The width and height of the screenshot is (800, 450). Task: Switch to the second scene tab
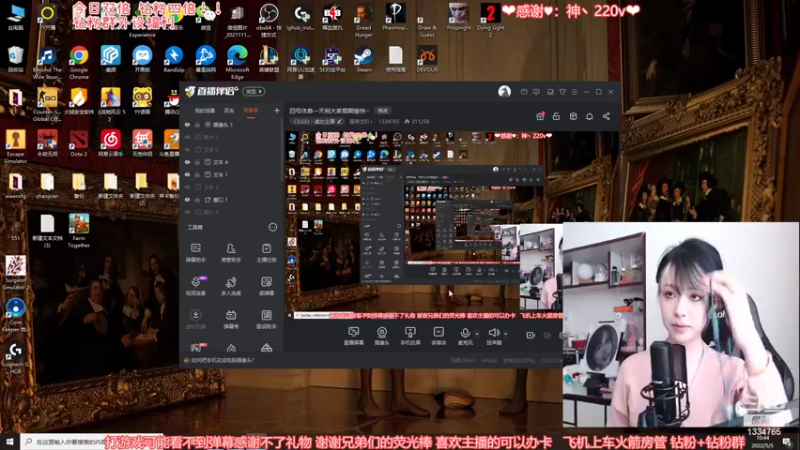[229, 110]
